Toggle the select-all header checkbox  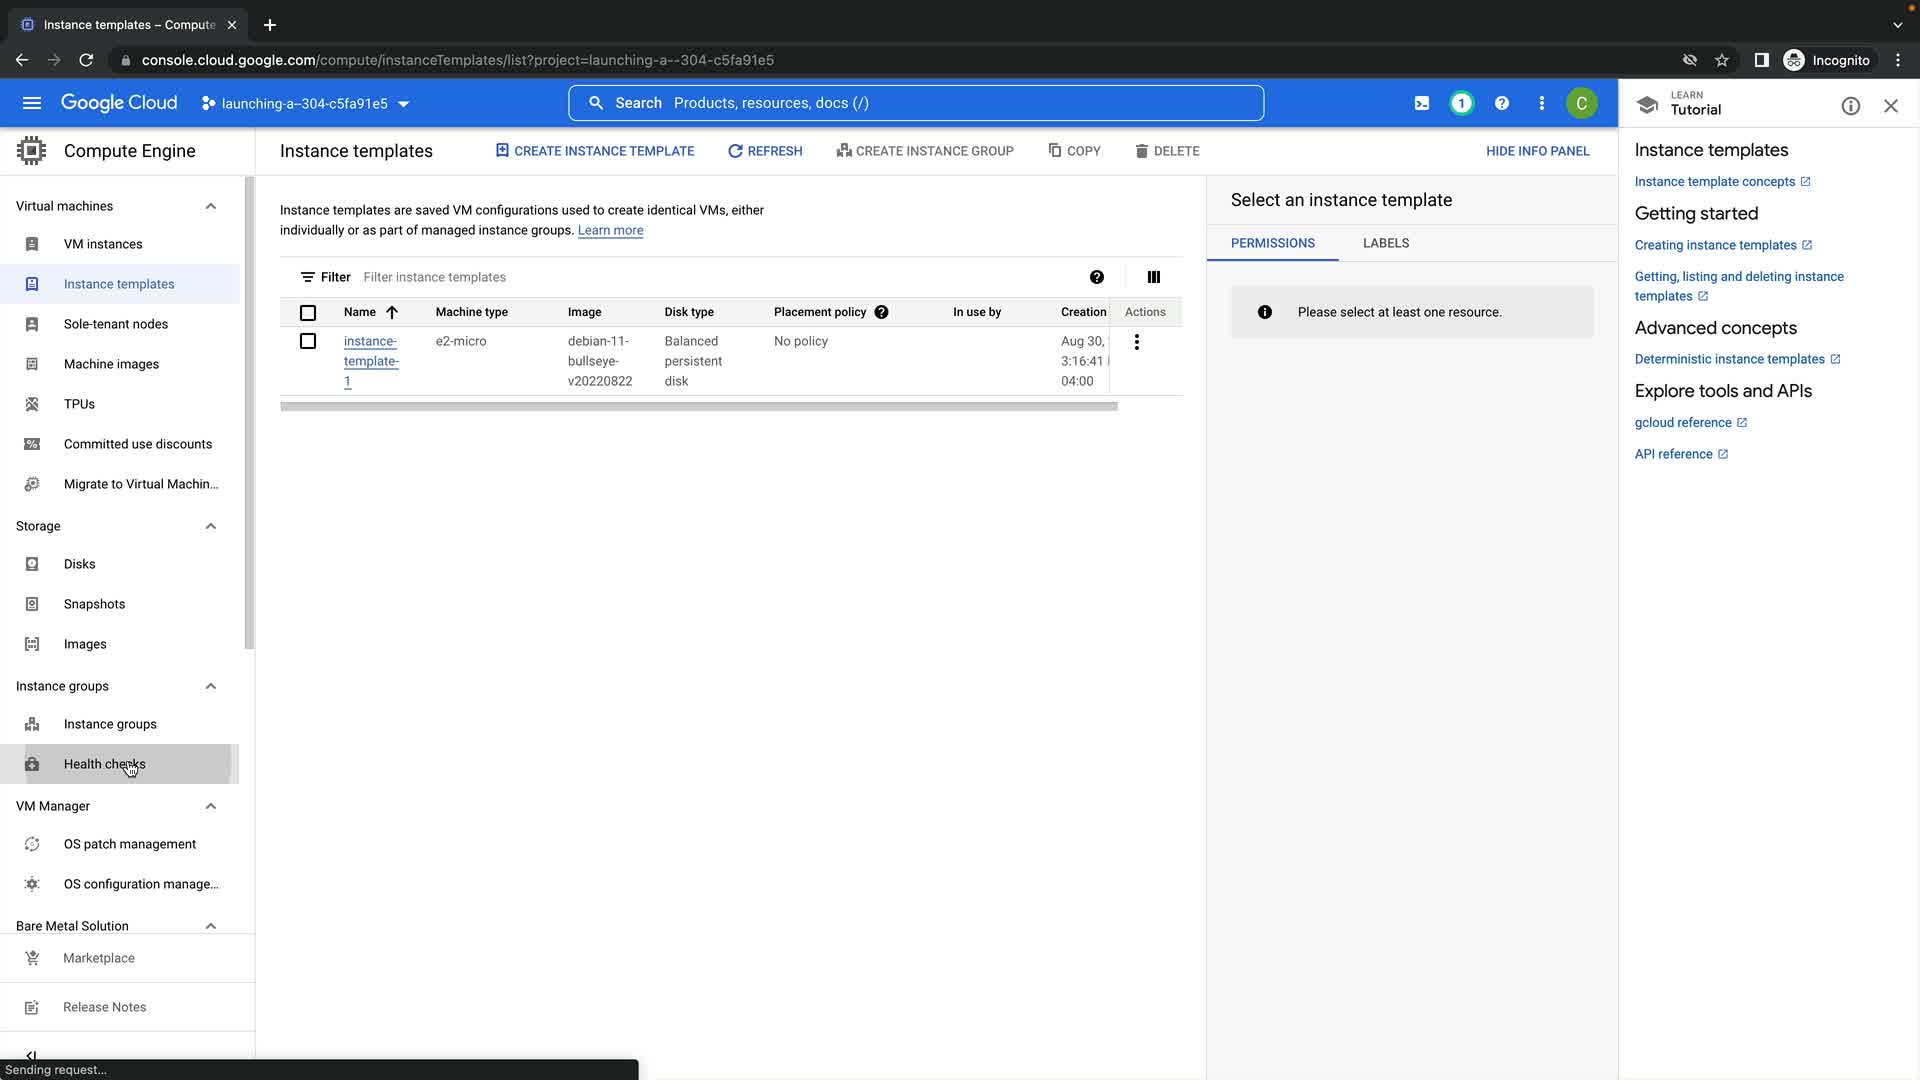(308, 313)
